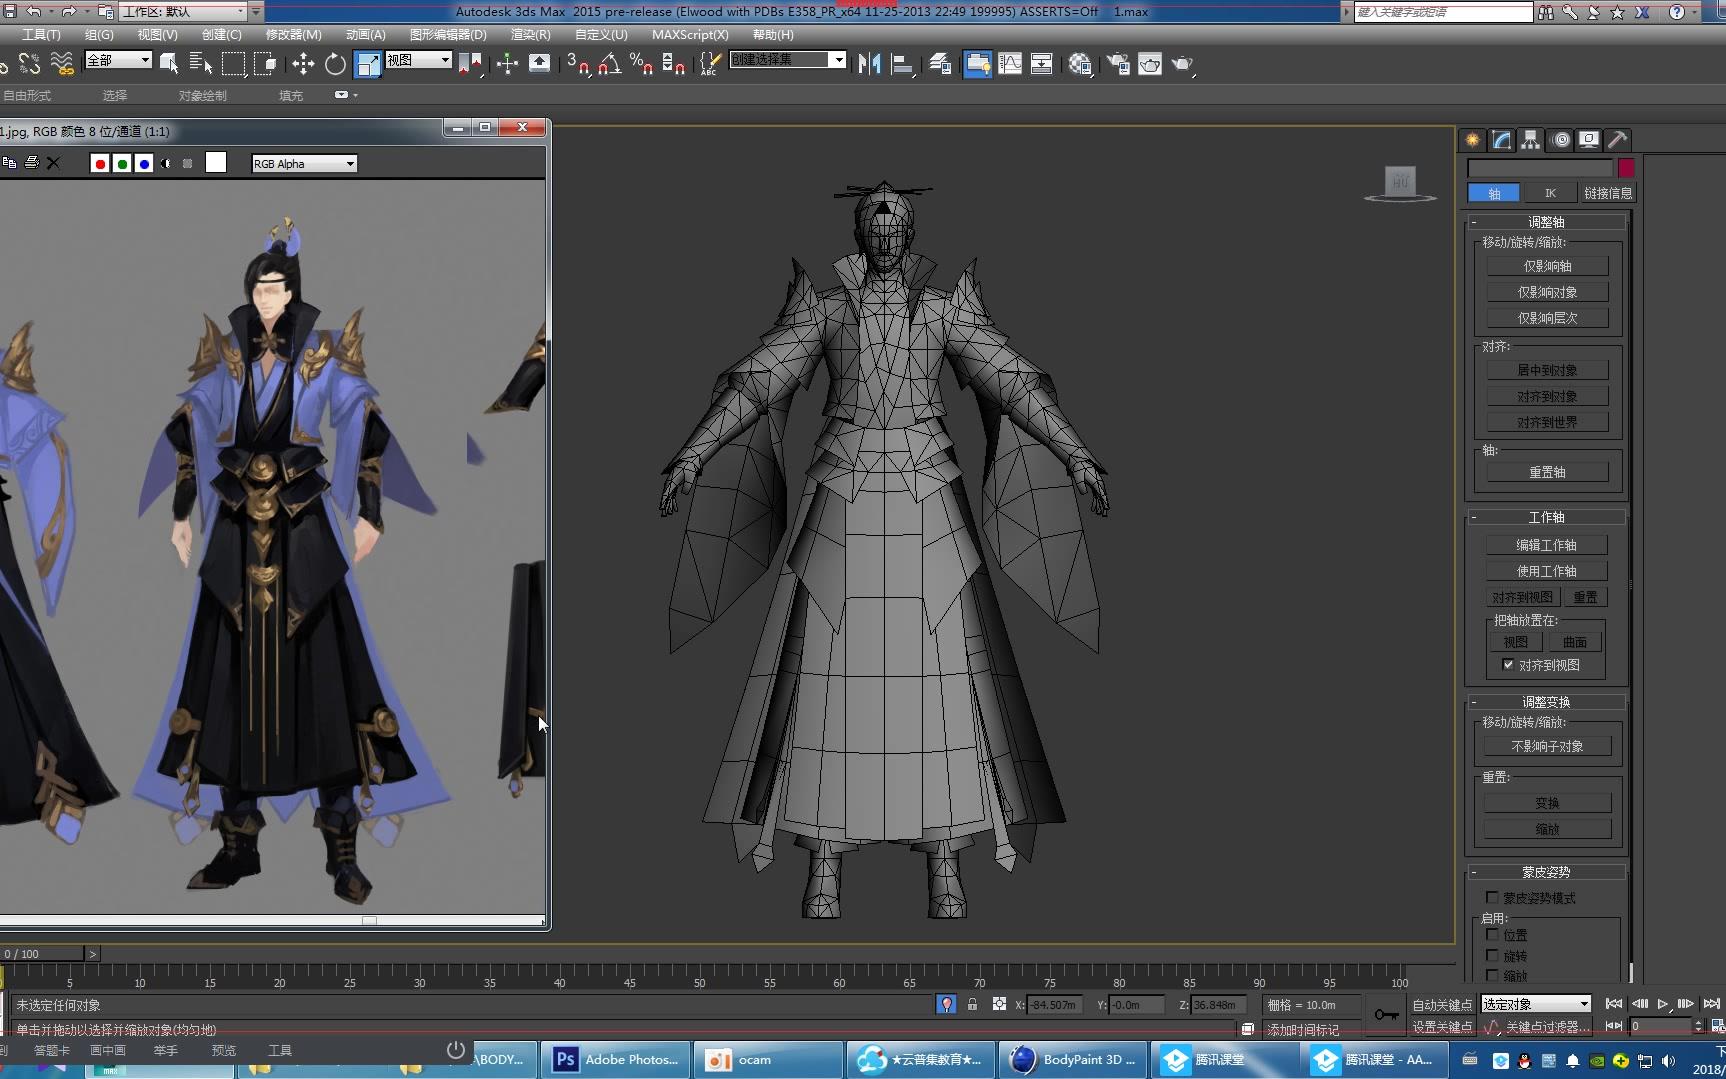
Task: Select the Select Object arrow tool
Action: [x=169, y=64]
